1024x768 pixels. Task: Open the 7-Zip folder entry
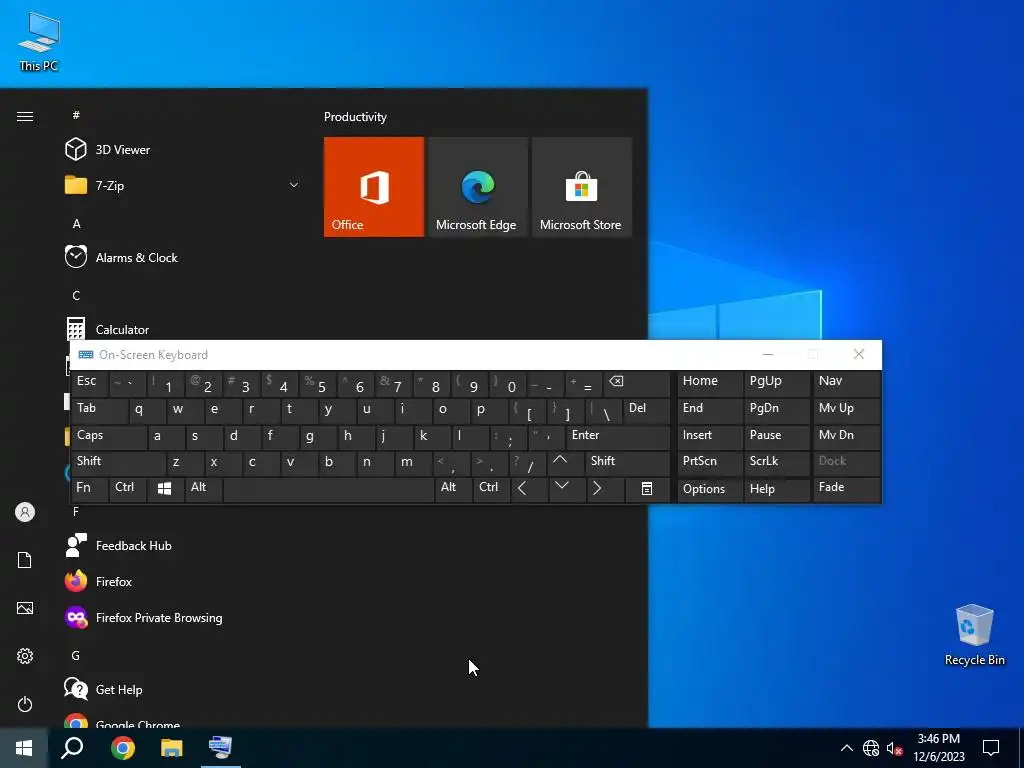(x=183, y=185)
